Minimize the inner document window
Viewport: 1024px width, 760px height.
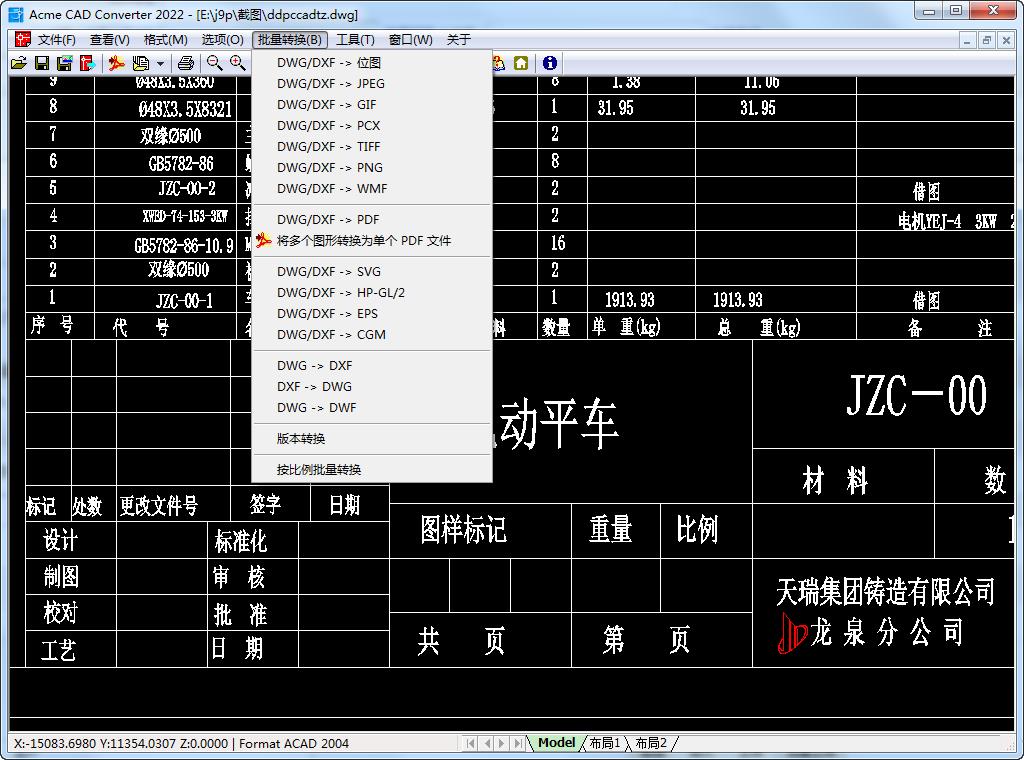967,40
